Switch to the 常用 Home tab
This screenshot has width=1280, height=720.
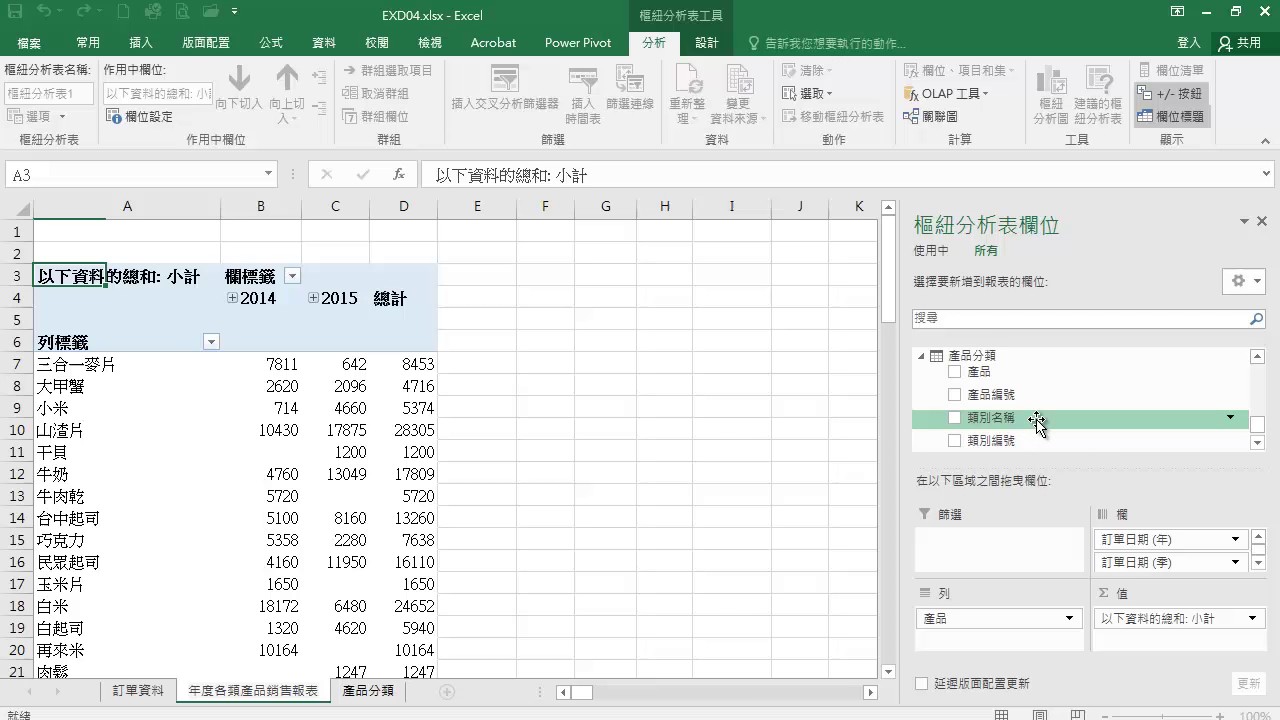click(88, 43)
